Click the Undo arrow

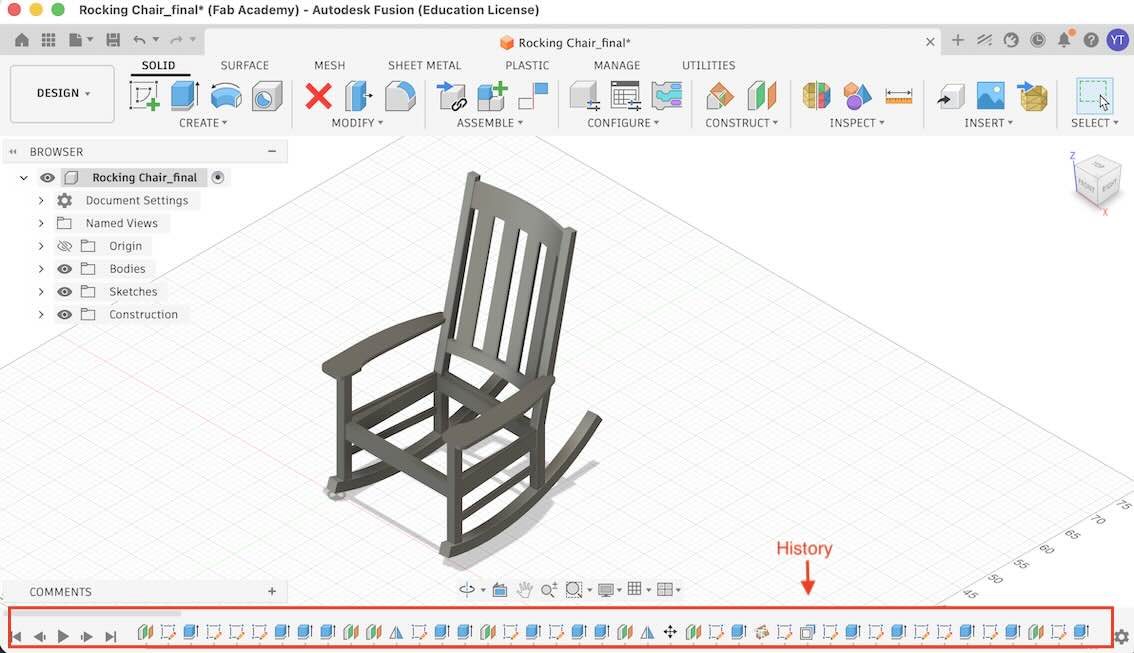click(x=140, y=40)
